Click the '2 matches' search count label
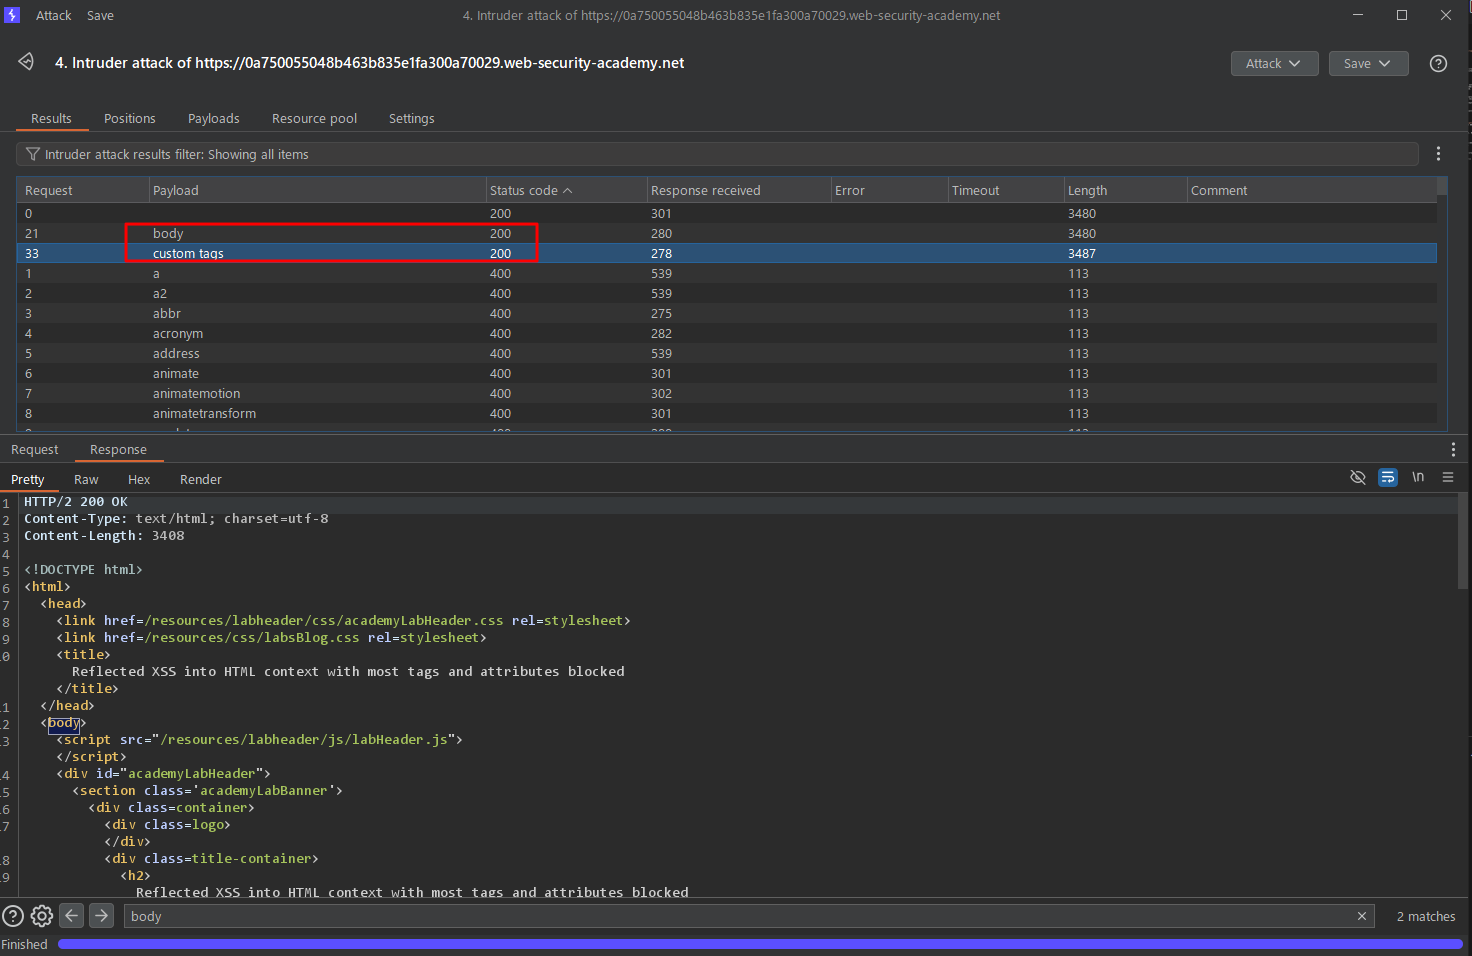1472x956 pixels. point(1426,916)
